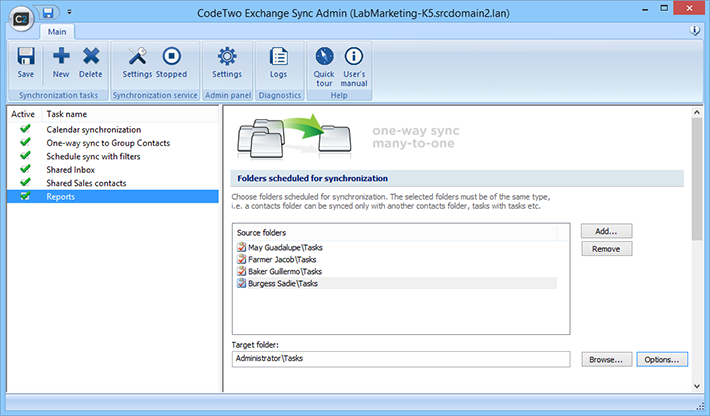Click Remove to remove source folder
Image resolution: width=710 pixels, height=416 pixels.
606,249
